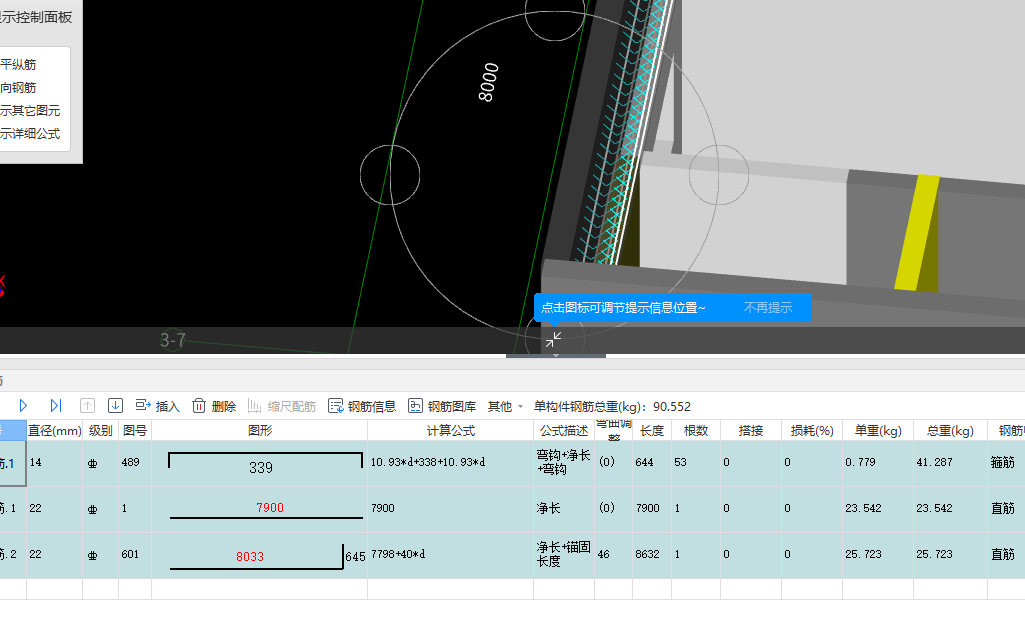The image size is (1025, 637).
Task: Click the 删除 trash icon
Action: [x=199, y=406]
